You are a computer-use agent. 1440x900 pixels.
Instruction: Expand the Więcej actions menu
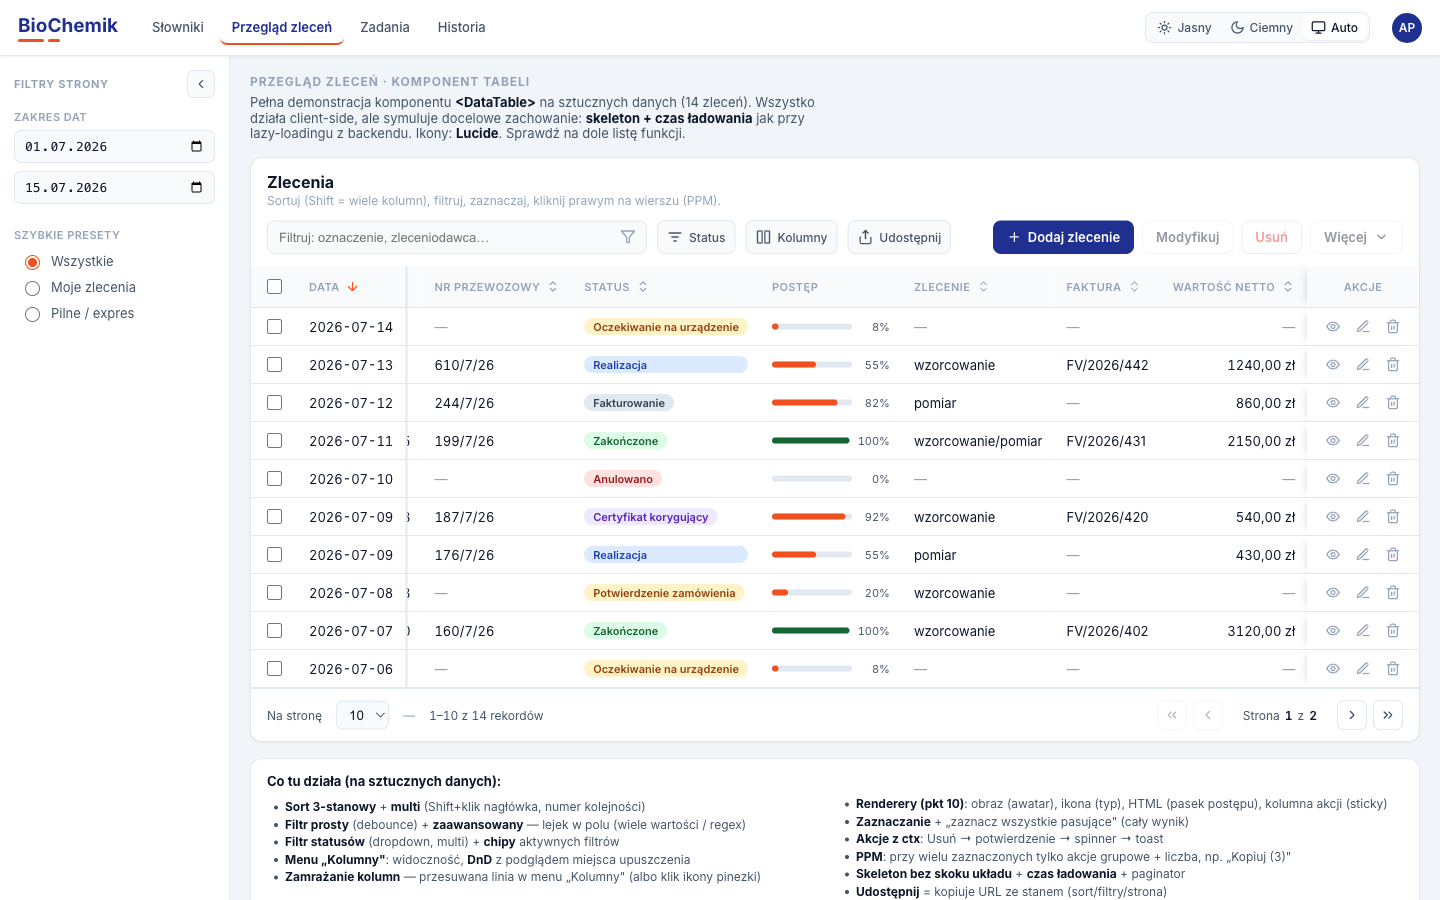(x=1356, y=237)
